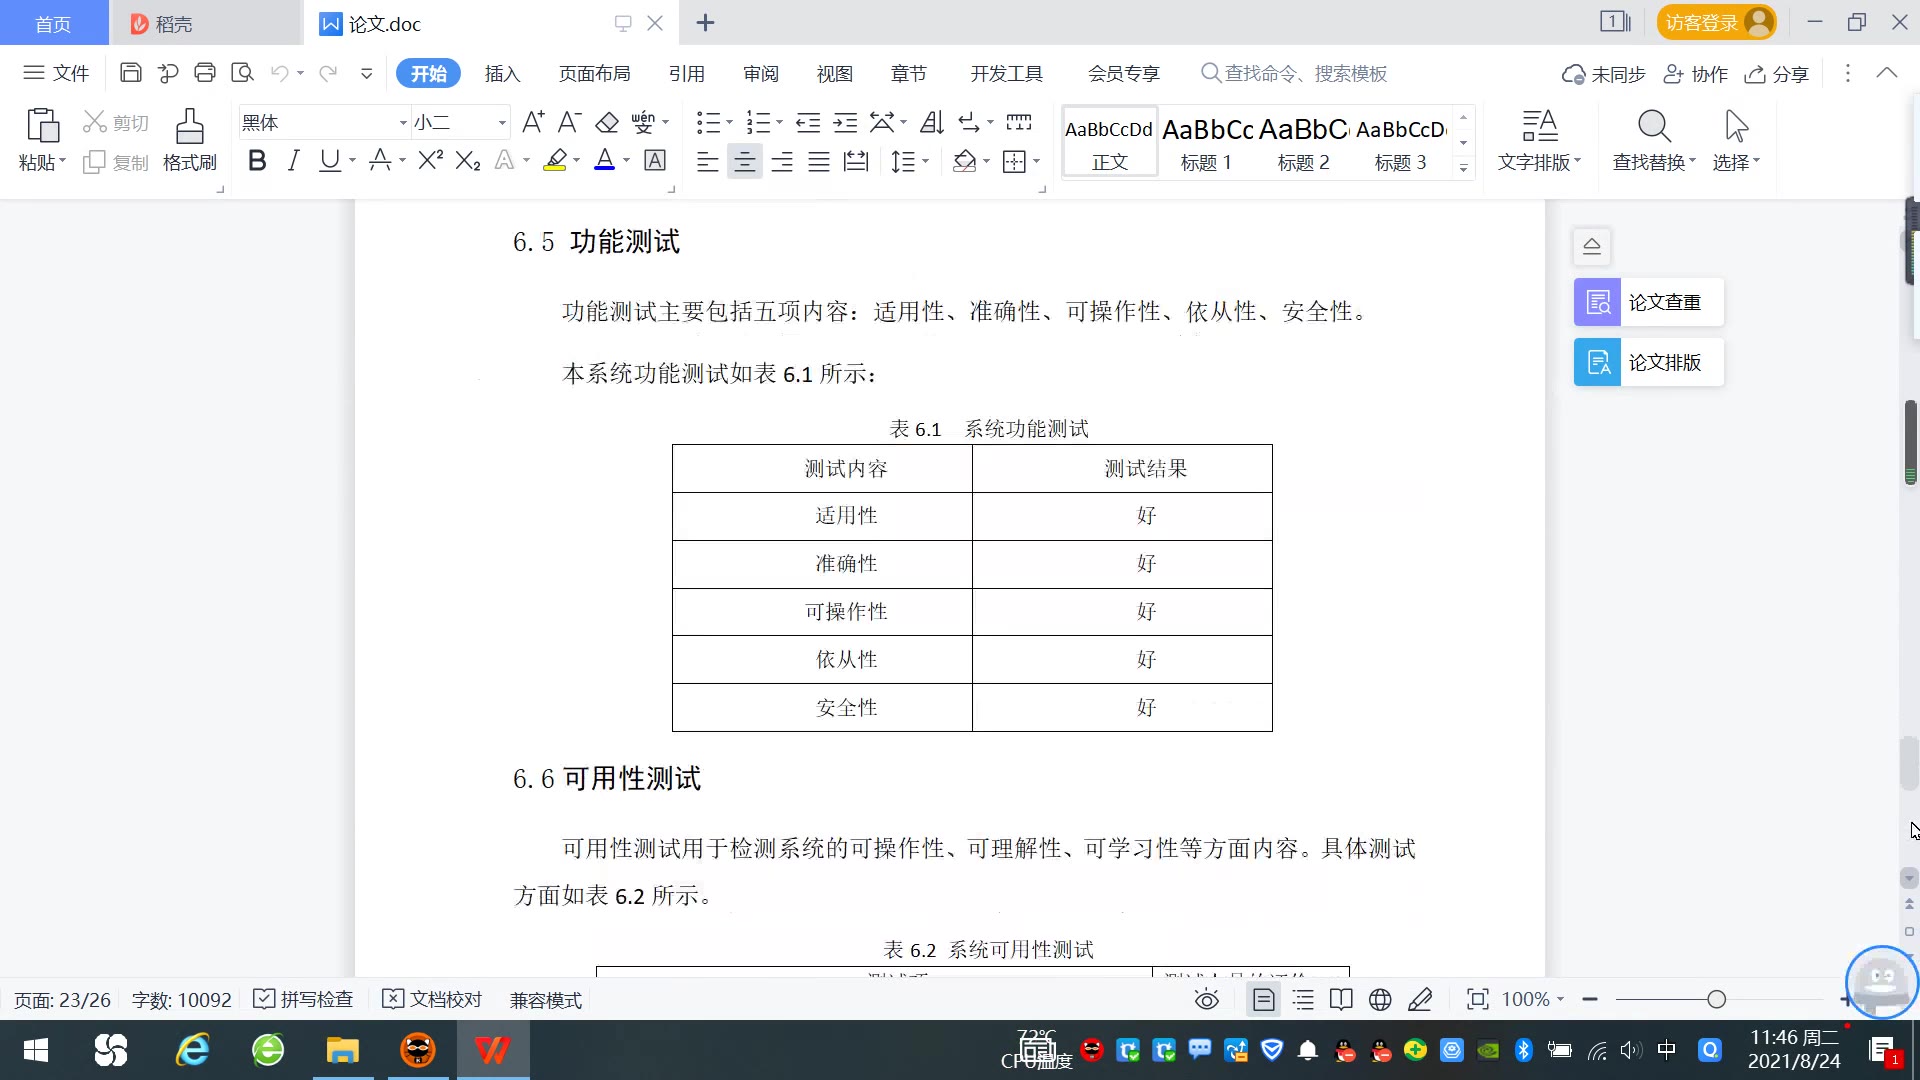
Task: Decrease font size with A- icon
Action: click(569, 123)
